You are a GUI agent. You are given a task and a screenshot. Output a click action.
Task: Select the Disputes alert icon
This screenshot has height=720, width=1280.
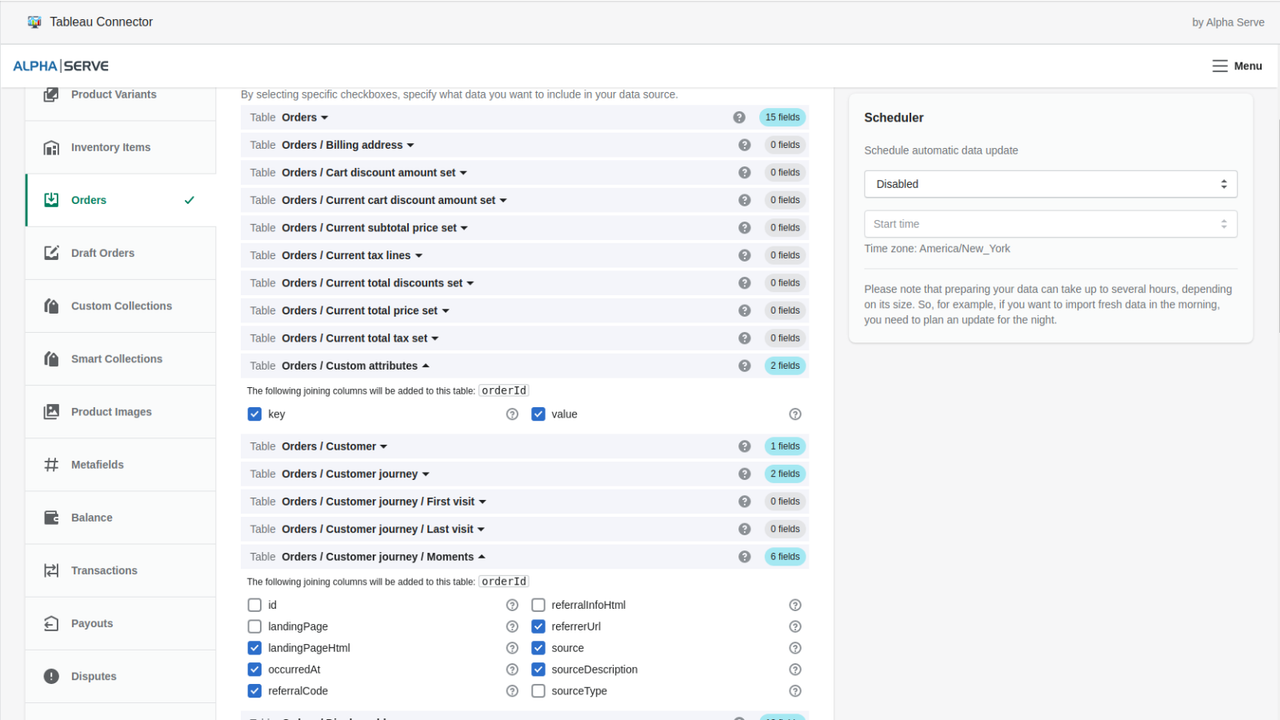(x=51, y=676)
